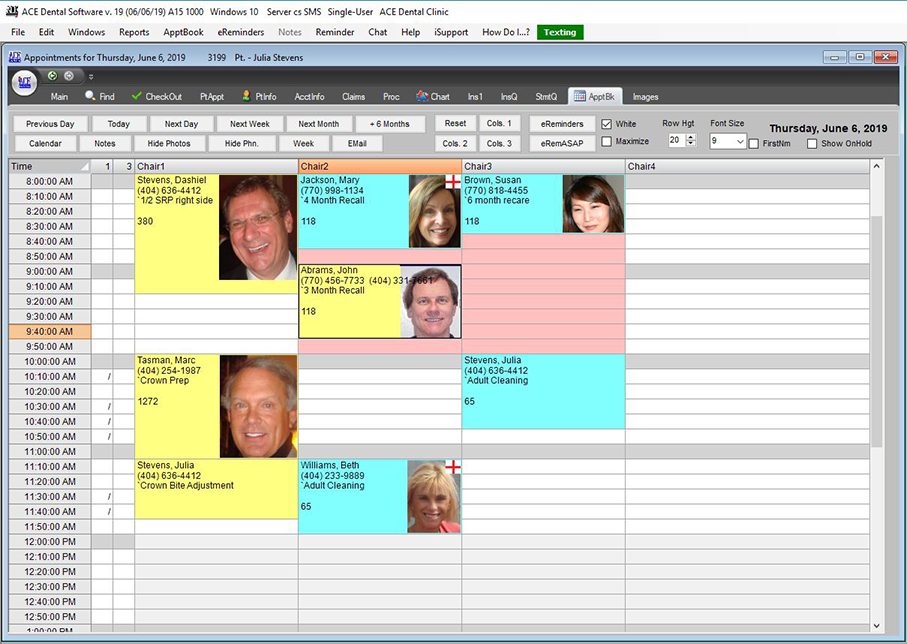Click the Hide Phn. button

tap(242, 143)
